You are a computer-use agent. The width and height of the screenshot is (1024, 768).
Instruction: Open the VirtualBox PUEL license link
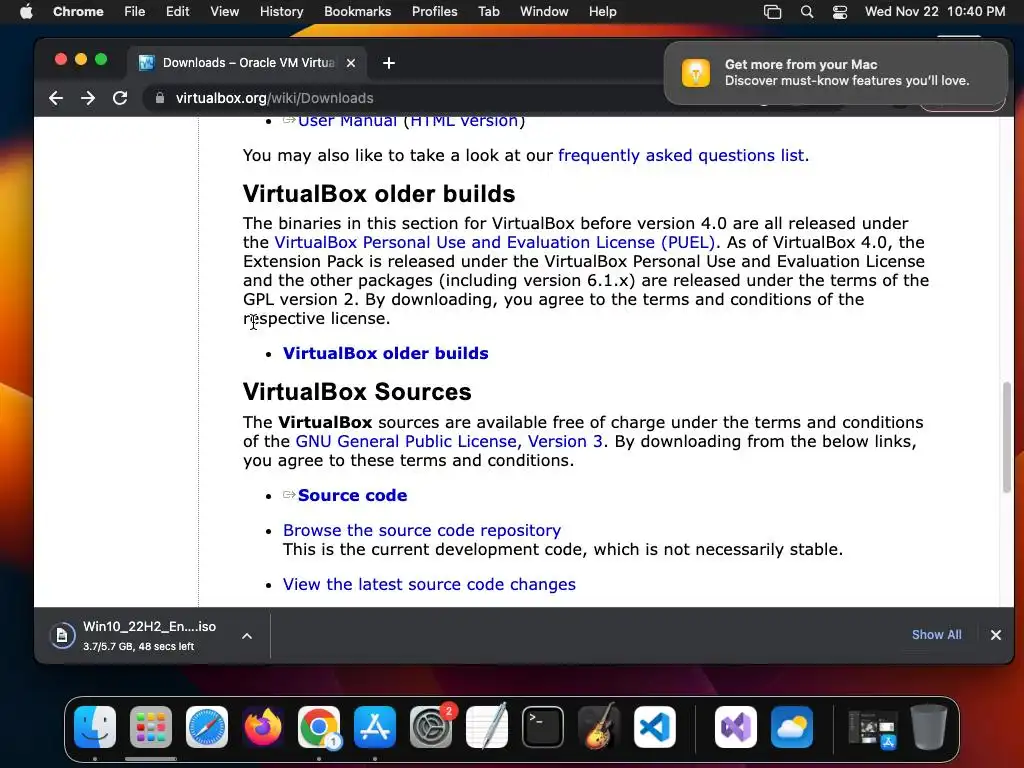494,242
